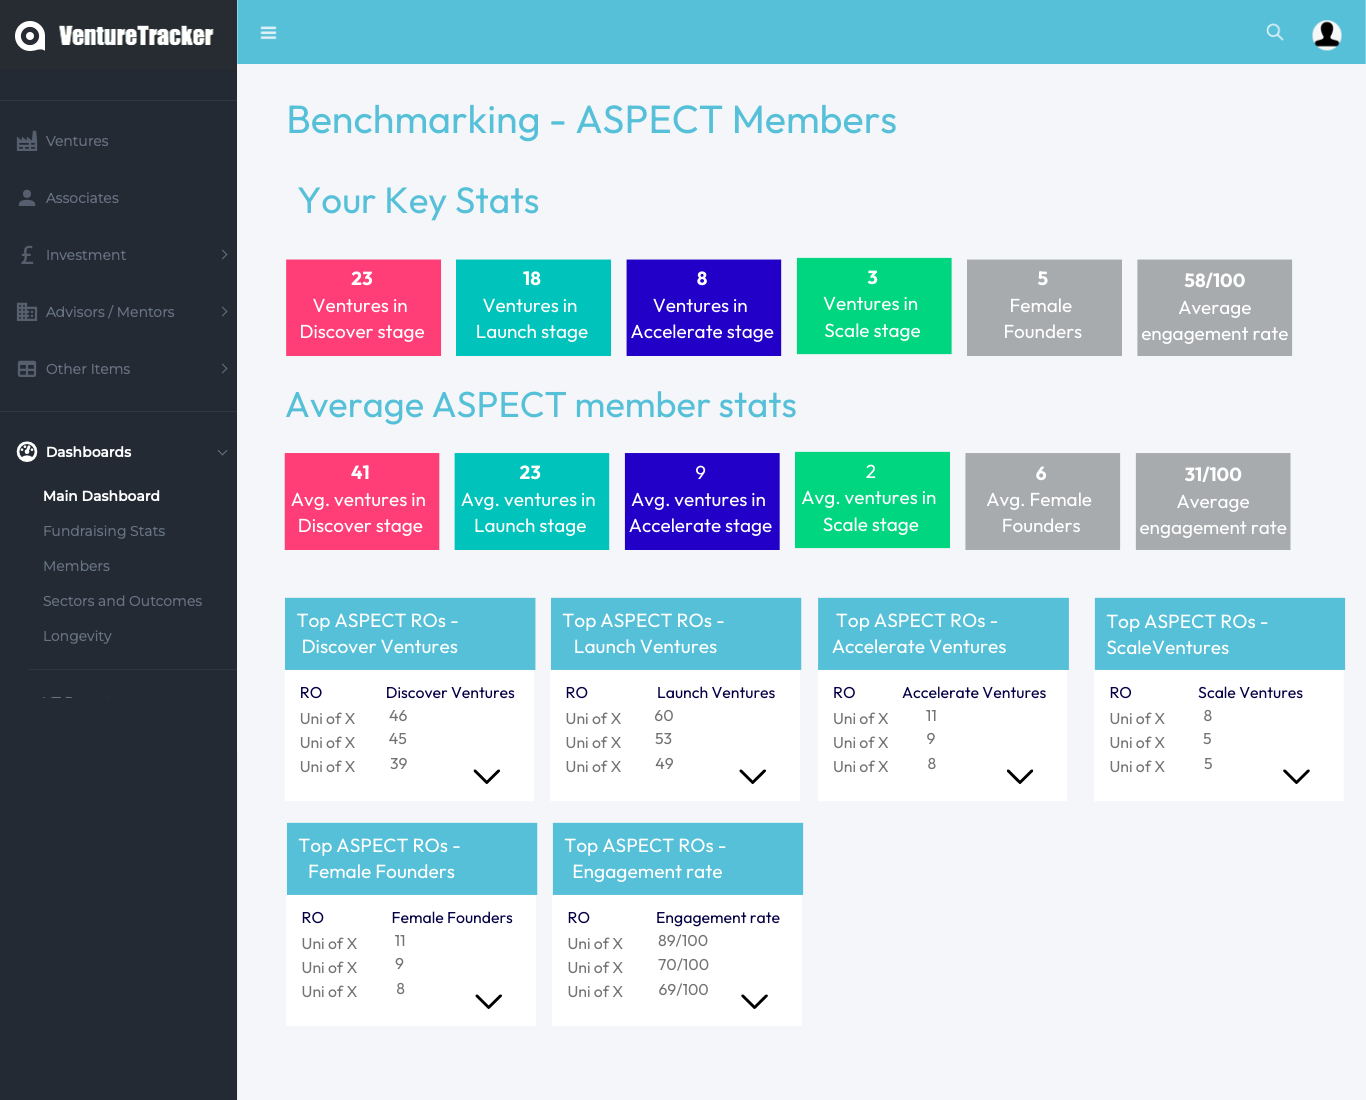
Task: Click the VentureTracker logo icon
Action: click(30, 36)
